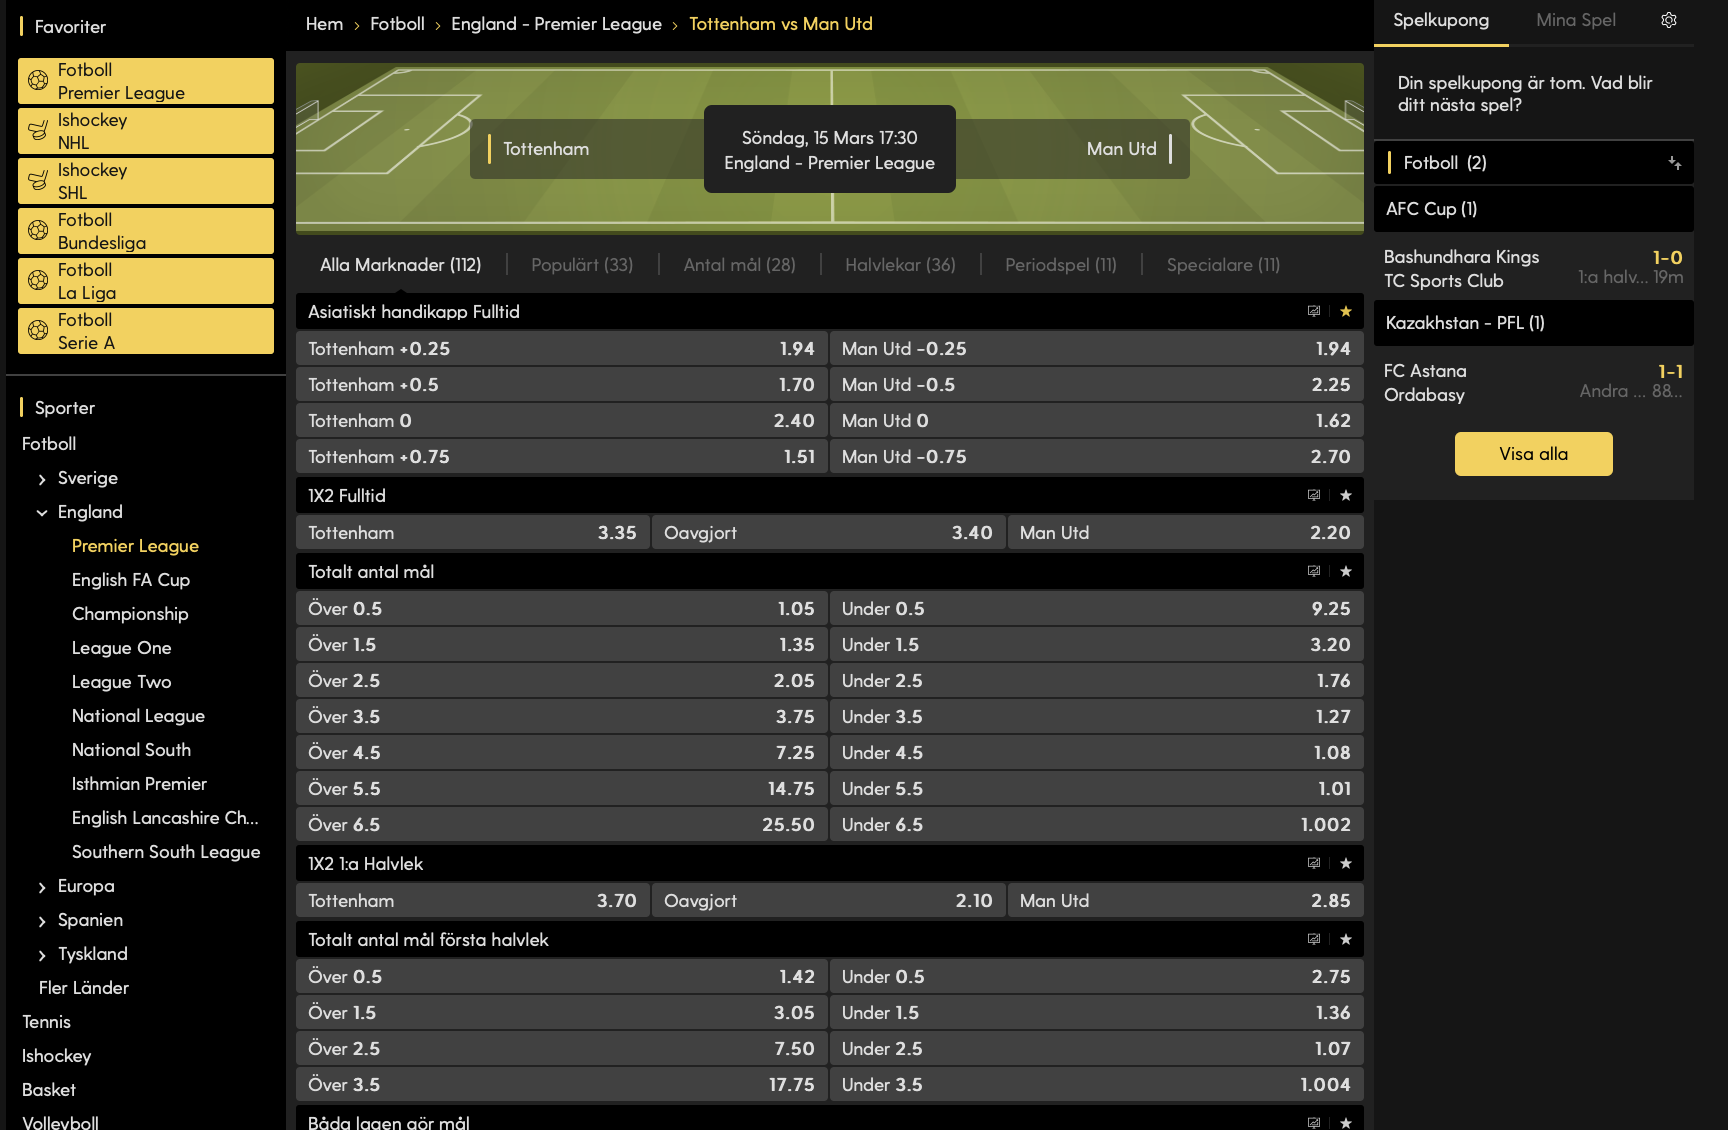Click the hockey icon on the SHL favorite

(x=38, y=180)
